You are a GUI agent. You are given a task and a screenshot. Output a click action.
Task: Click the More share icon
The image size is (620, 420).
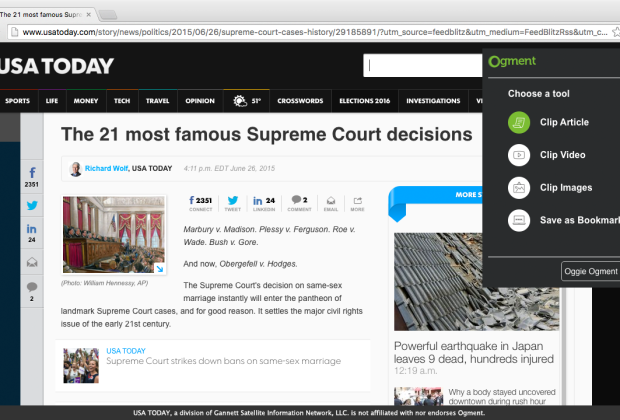pos(357,203)
